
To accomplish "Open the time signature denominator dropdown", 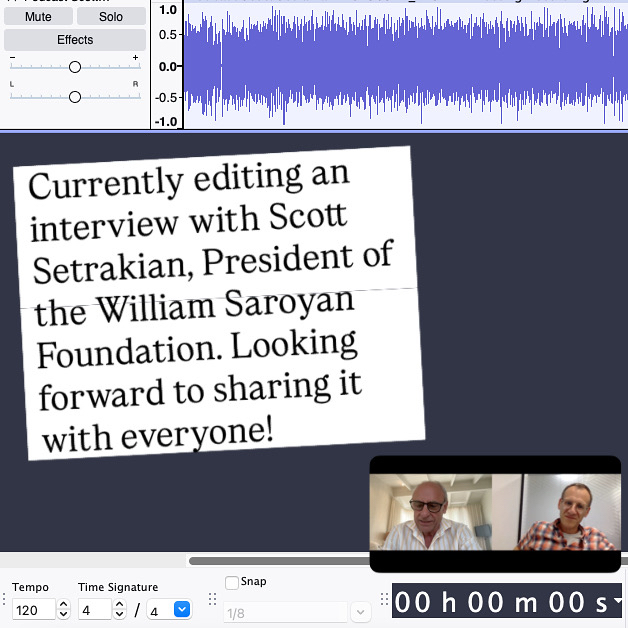I will 182,609.
